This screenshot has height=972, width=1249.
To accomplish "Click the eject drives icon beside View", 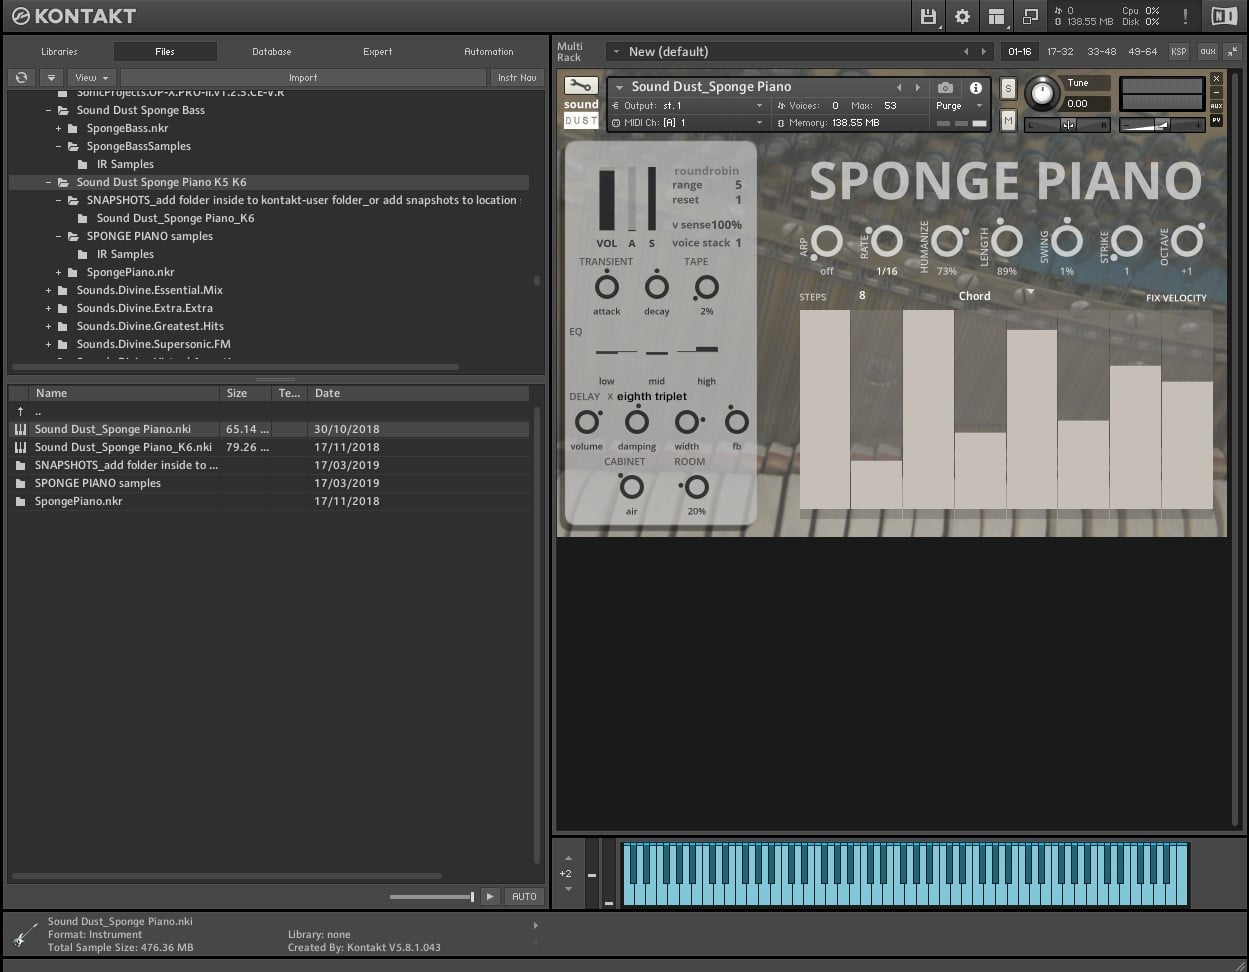I will coord(52,77).
